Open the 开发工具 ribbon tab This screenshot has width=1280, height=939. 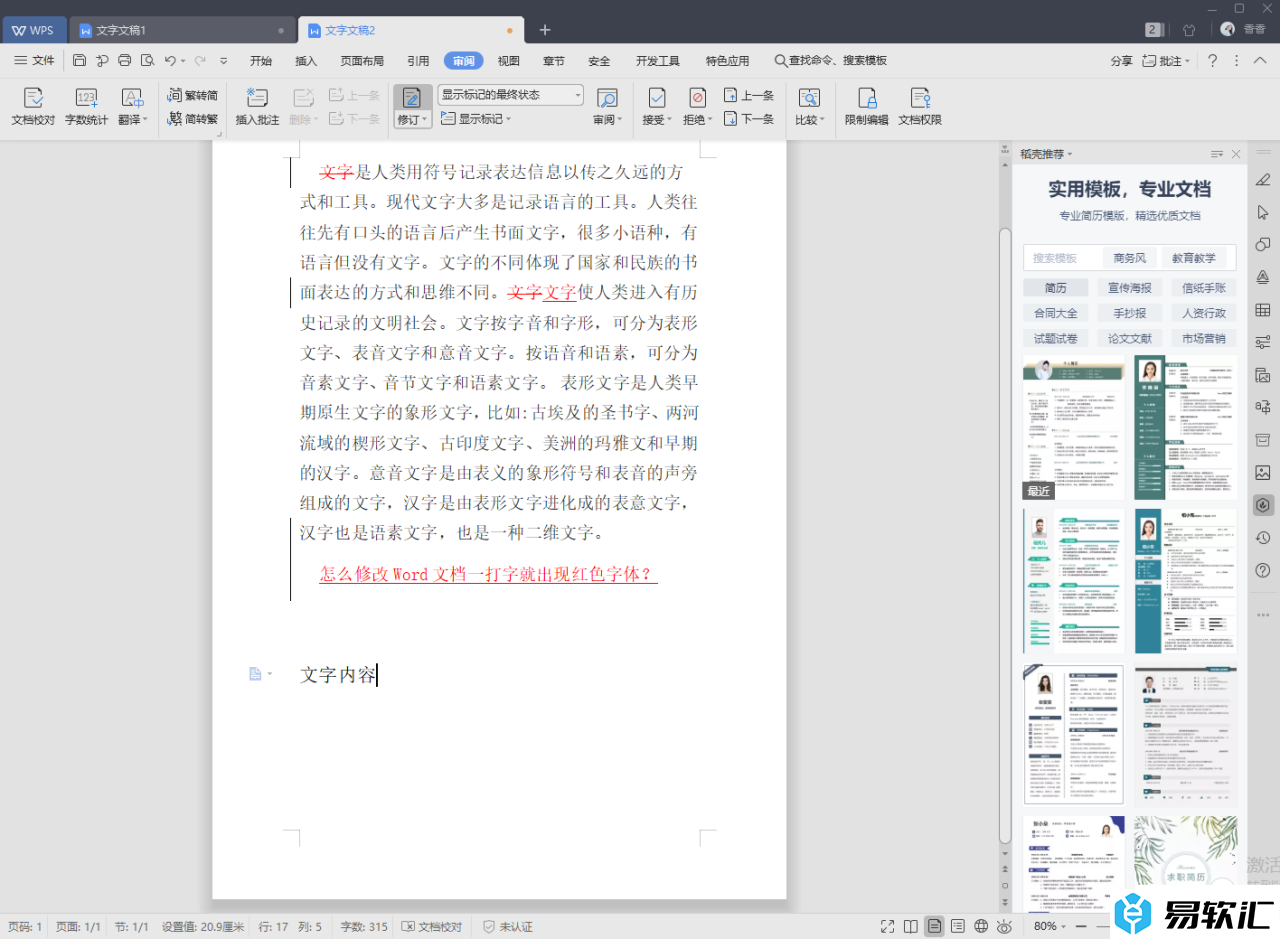point(658,61)
